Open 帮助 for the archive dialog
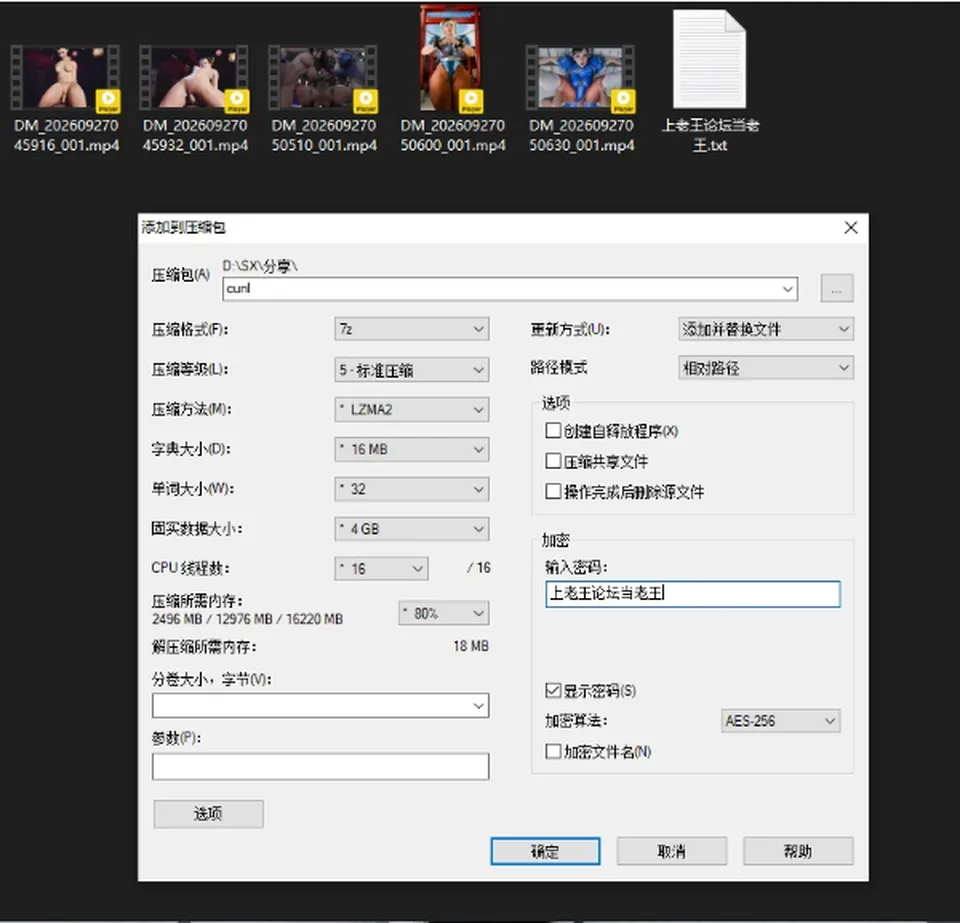Image resolution: width=960 pixels, height=923 pixels. pyautogui.click(x=798, y=851)
